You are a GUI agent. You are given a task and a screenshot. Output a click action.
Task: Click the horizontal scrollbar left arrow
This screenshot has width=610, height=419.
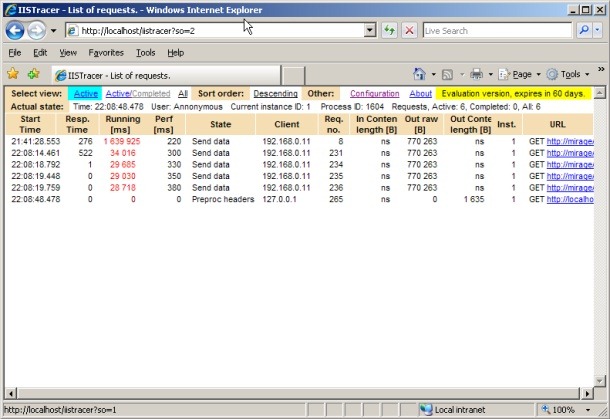point(11,394)
